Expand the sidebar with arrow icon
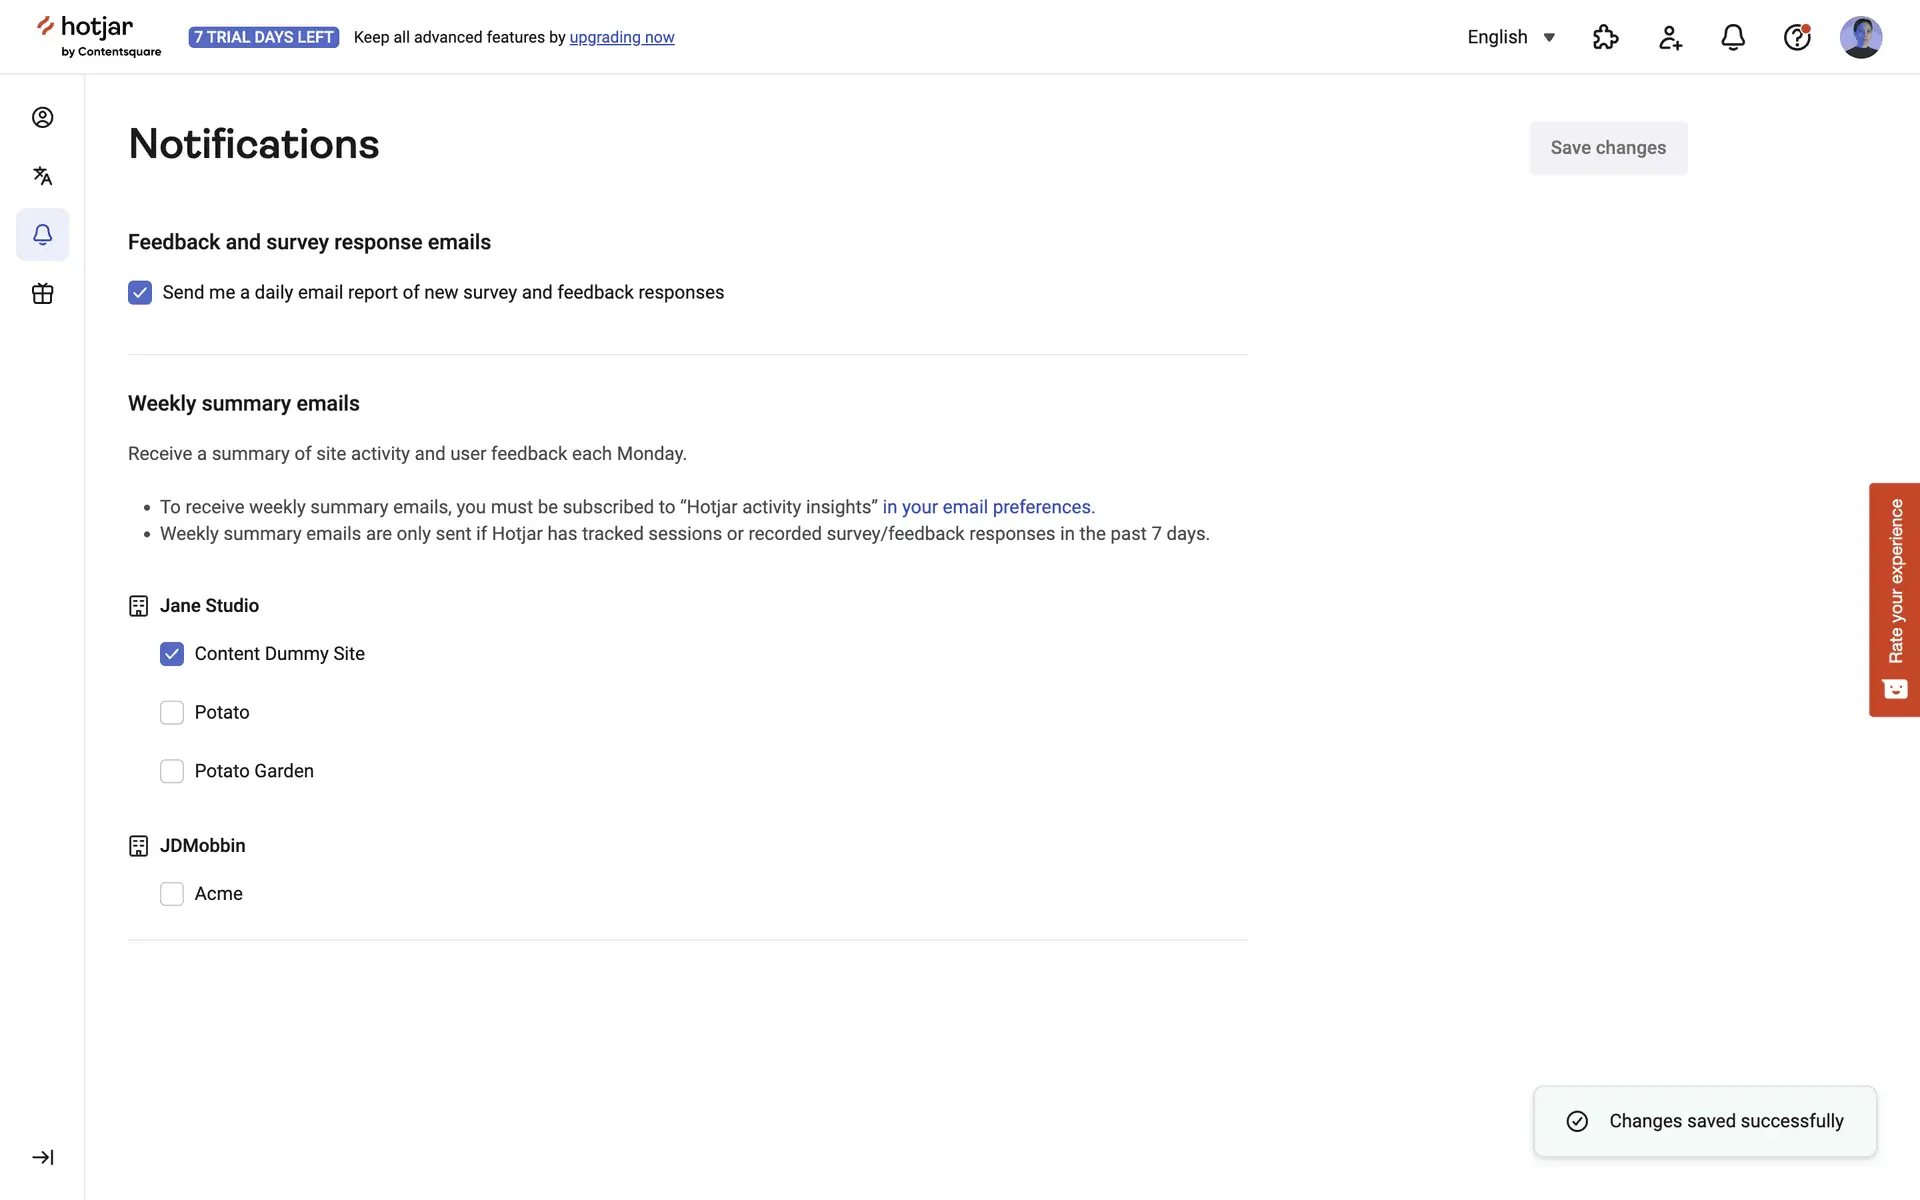The image size is (1920, 1200). pos(42,1157)
